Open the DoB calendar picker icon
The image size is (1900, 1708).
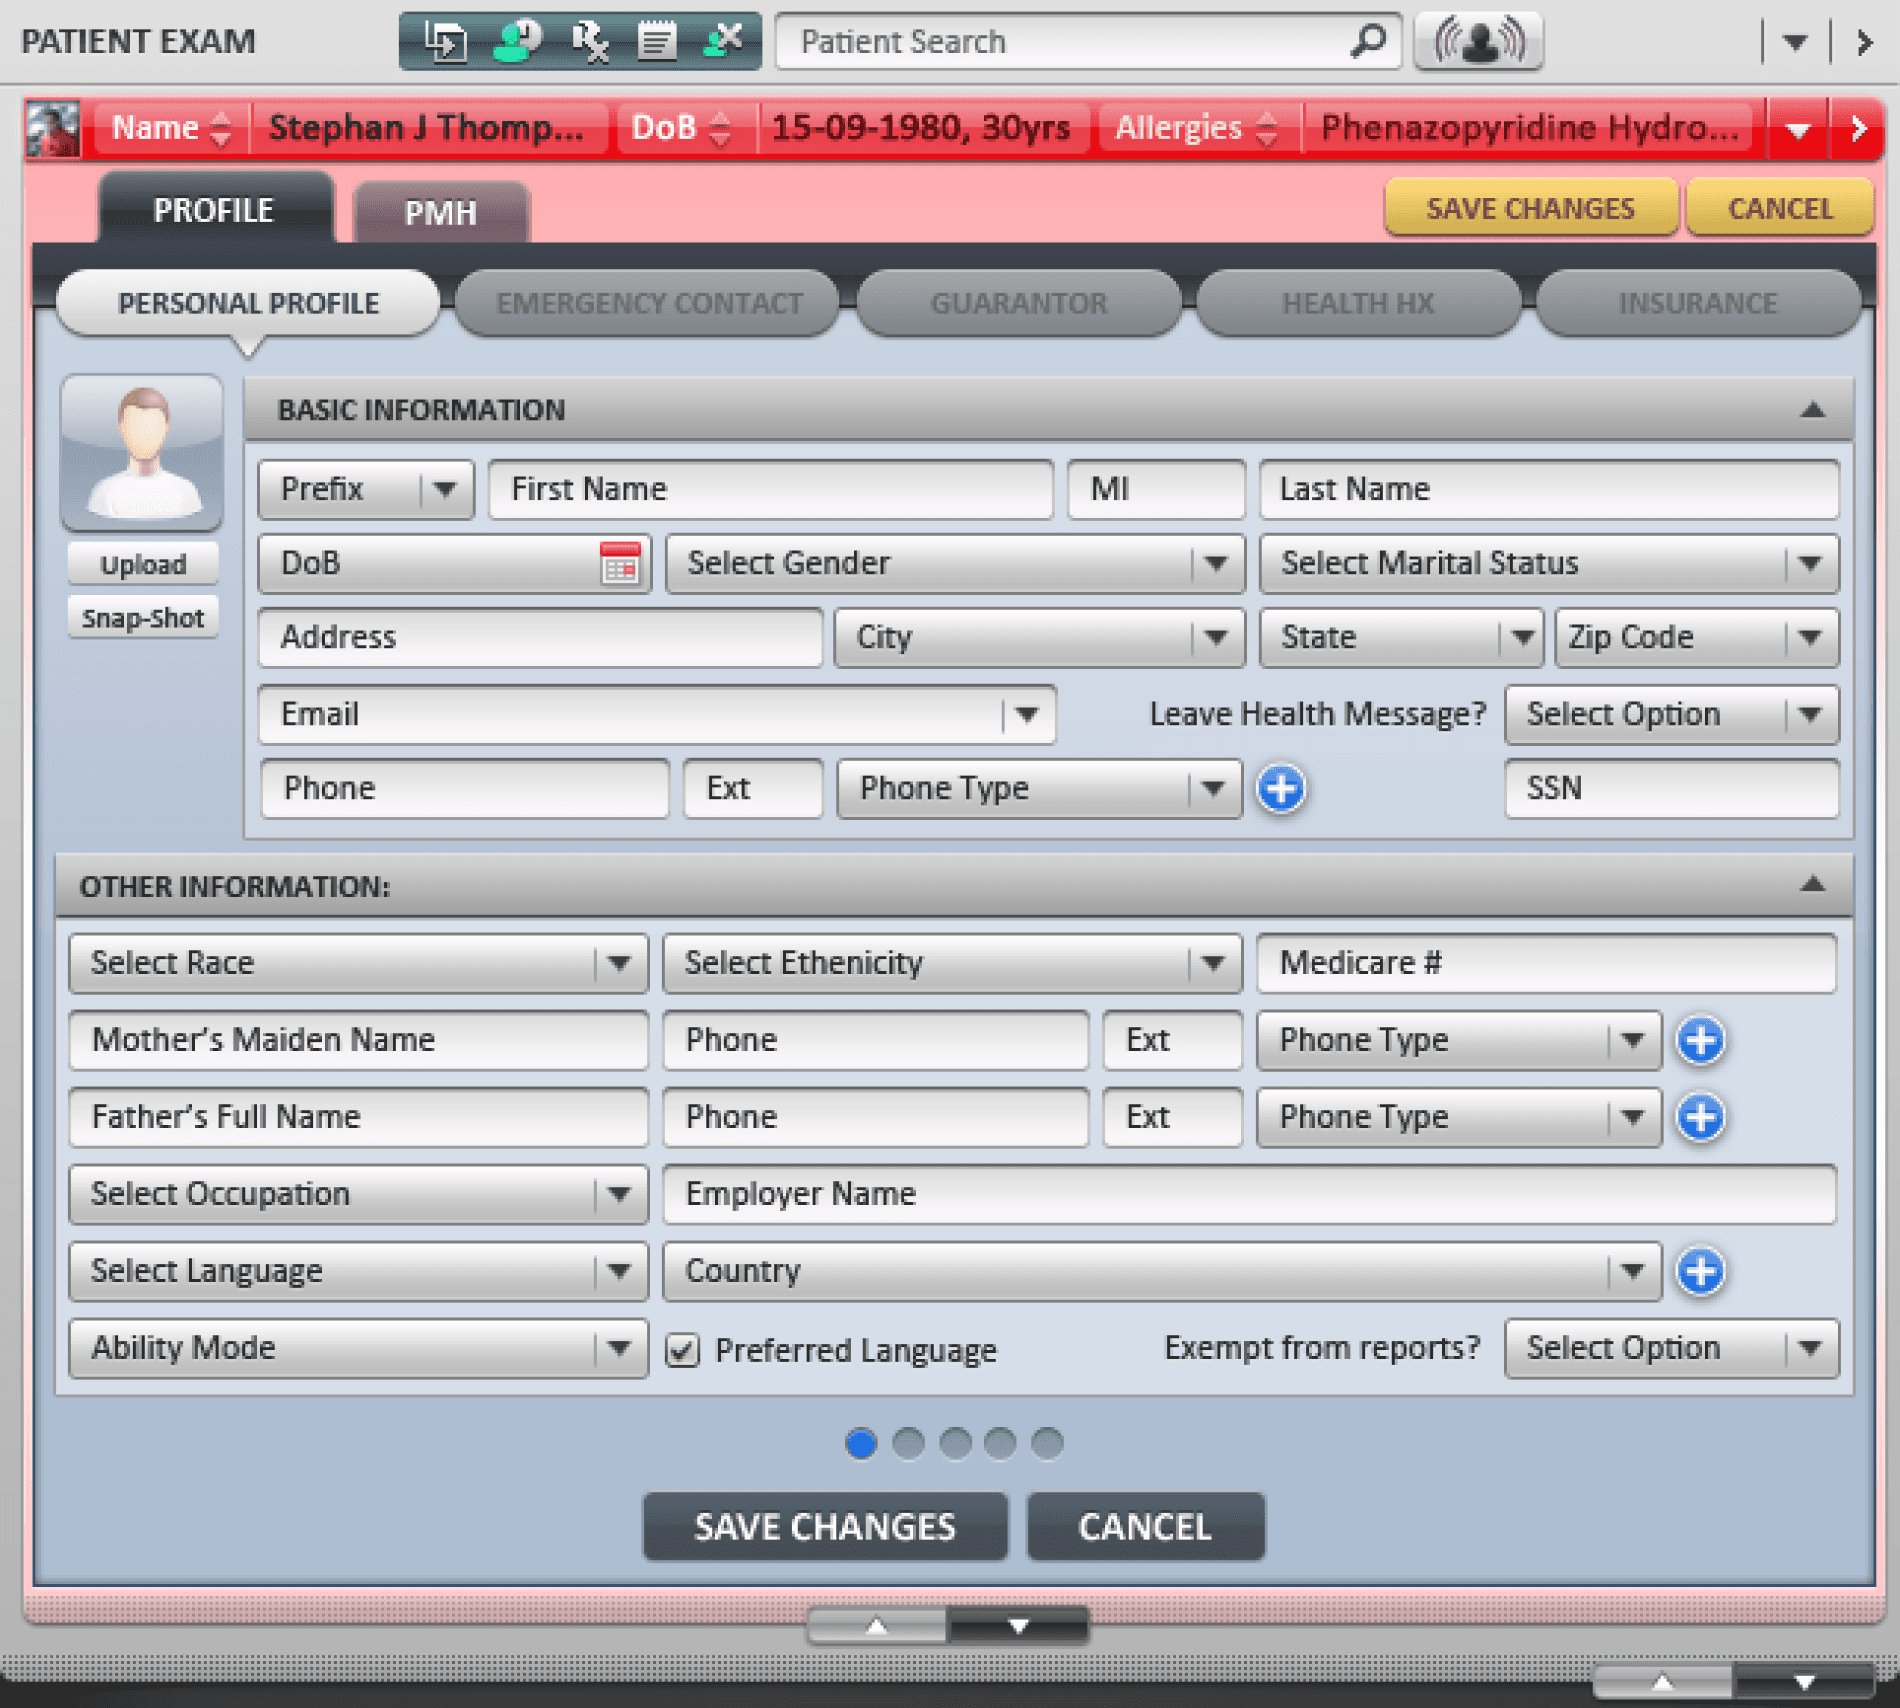[x=620, y=563]
